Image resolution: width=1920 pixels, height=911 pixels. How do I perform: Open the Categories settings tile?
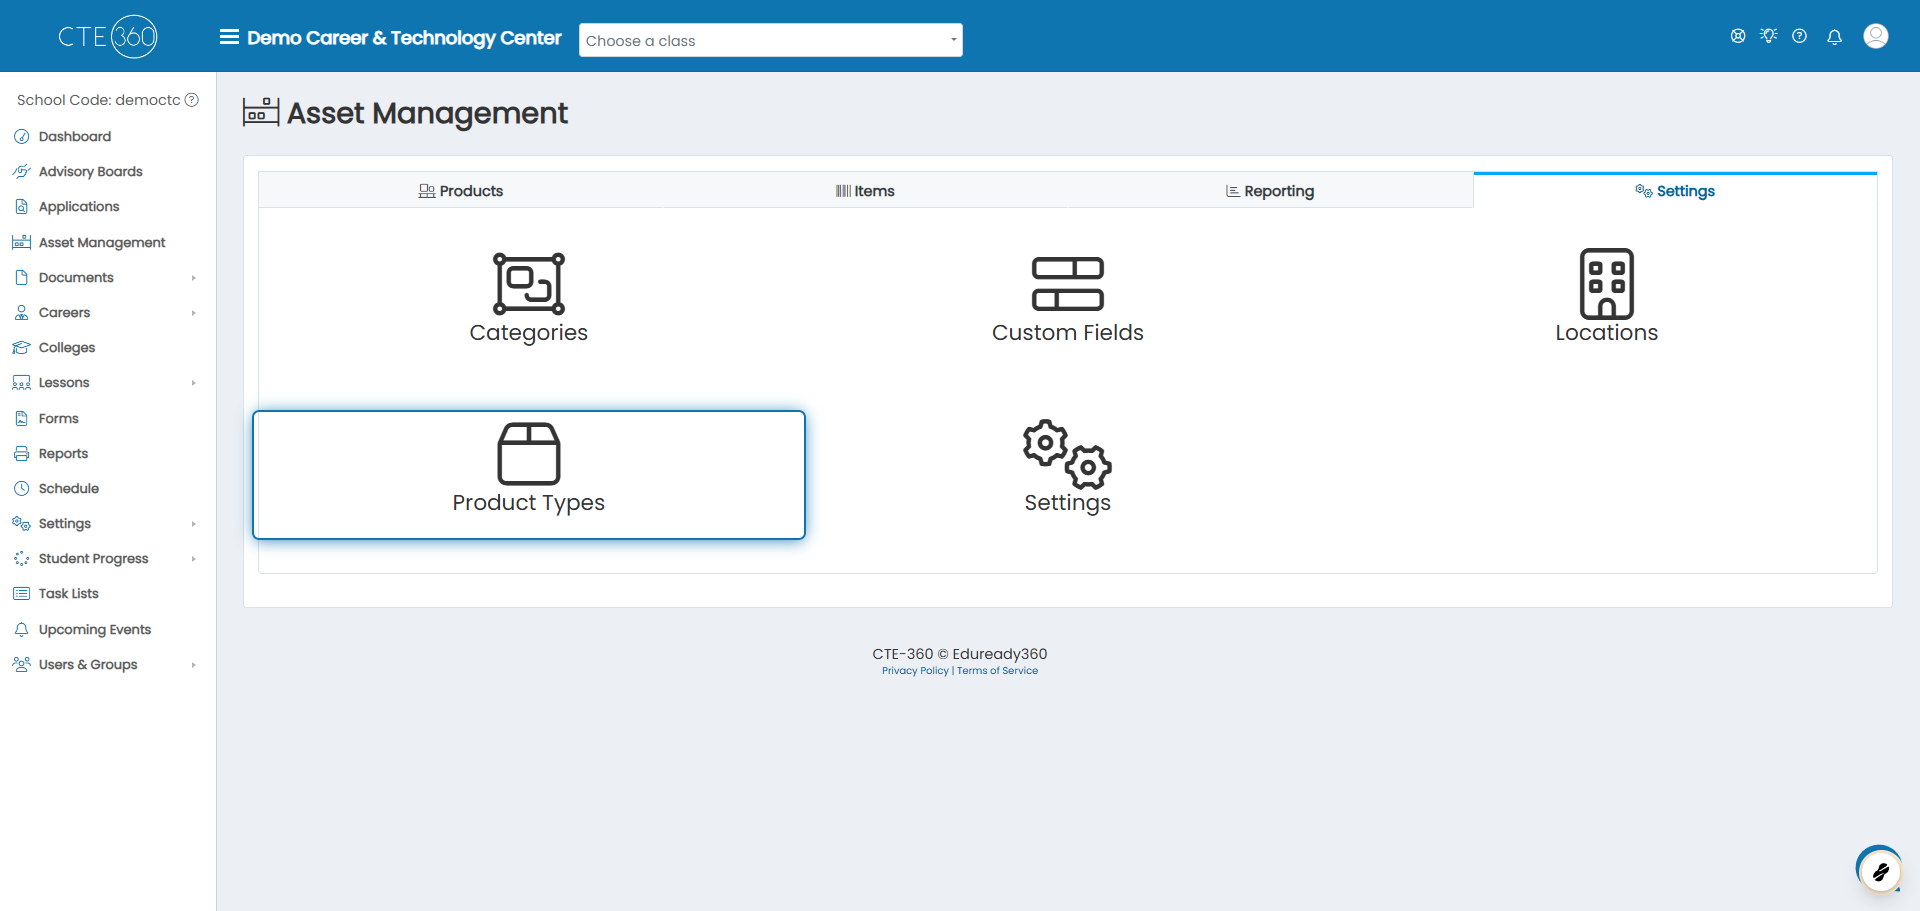pyautogui.click(x=529, y=297)
